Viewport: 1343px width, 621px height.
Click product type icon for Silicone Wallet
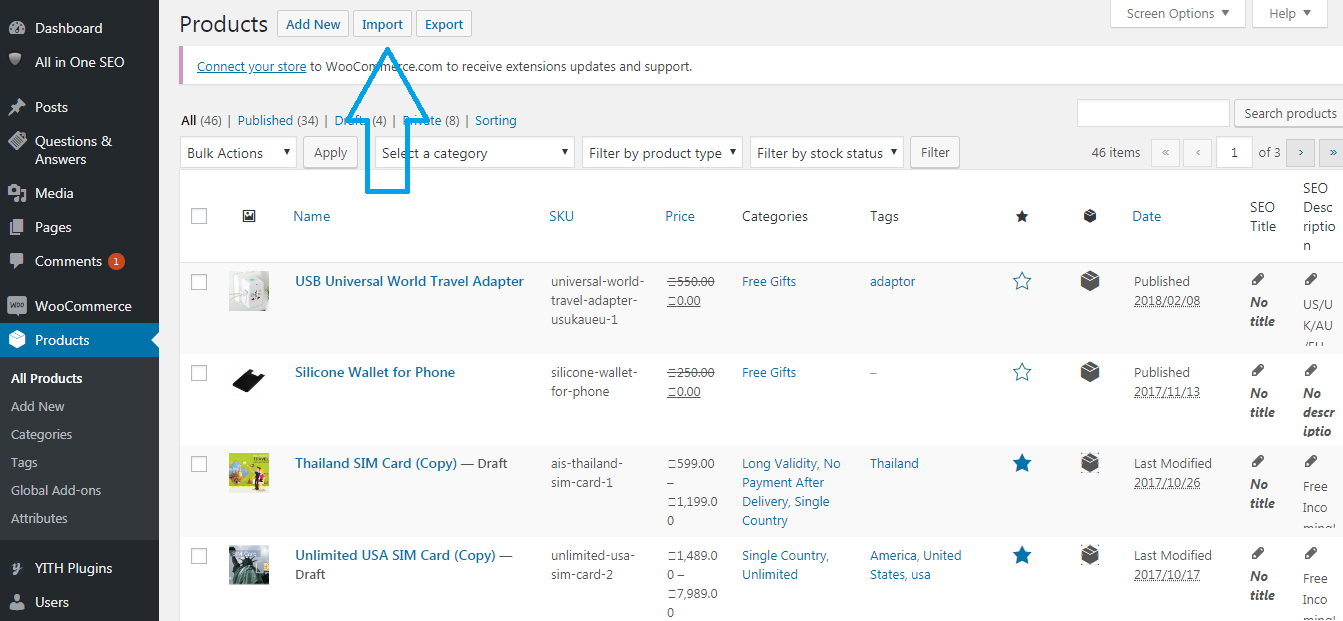1090,373
